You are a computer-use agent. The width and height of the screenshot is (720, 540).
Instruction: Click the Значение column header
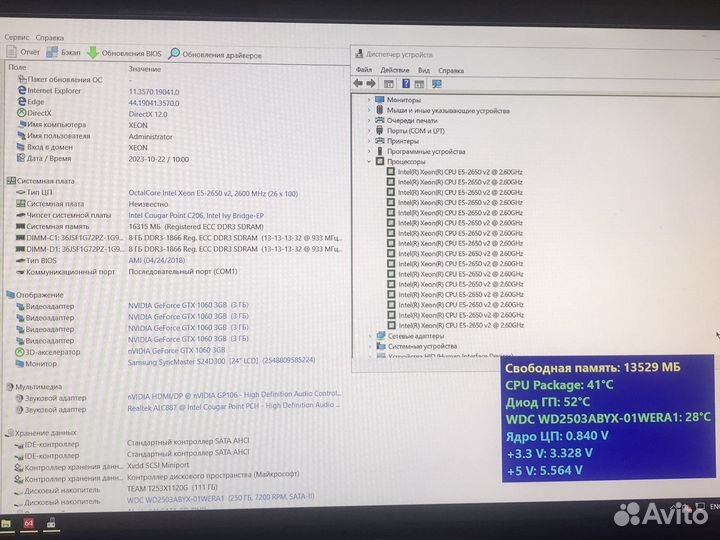click(x=144, y=68)
